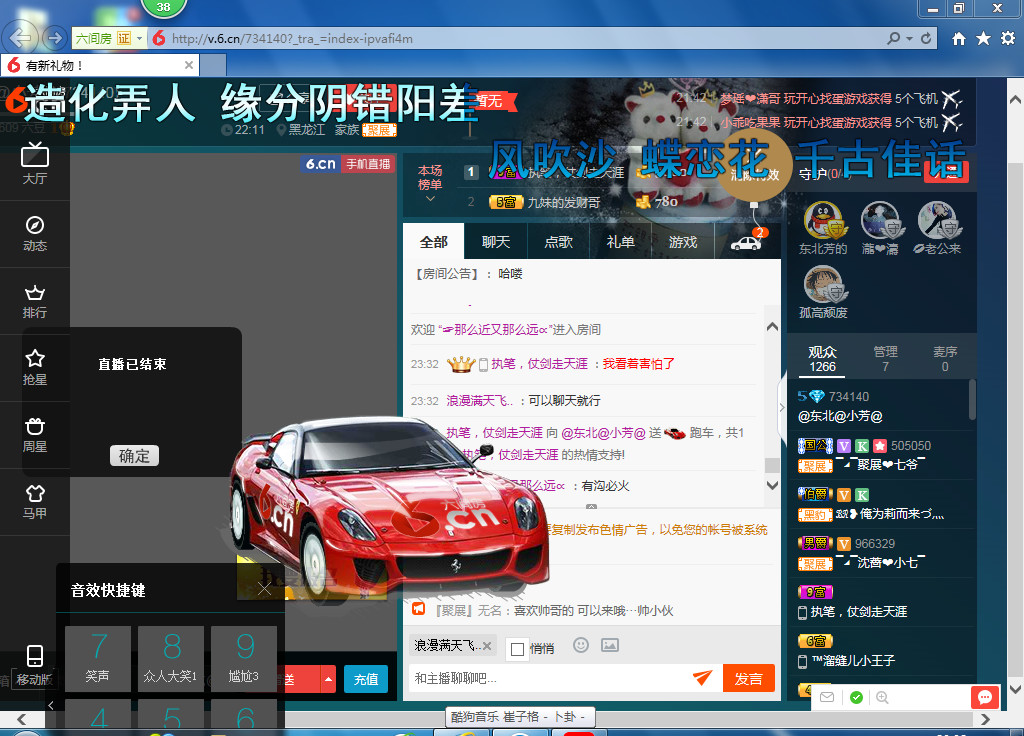The width and height of the screenshot is (1024, 736).
Task: Remove 浪漫满天飞 chat target with x
Action: pyautogui.click(x=487, y=646)
